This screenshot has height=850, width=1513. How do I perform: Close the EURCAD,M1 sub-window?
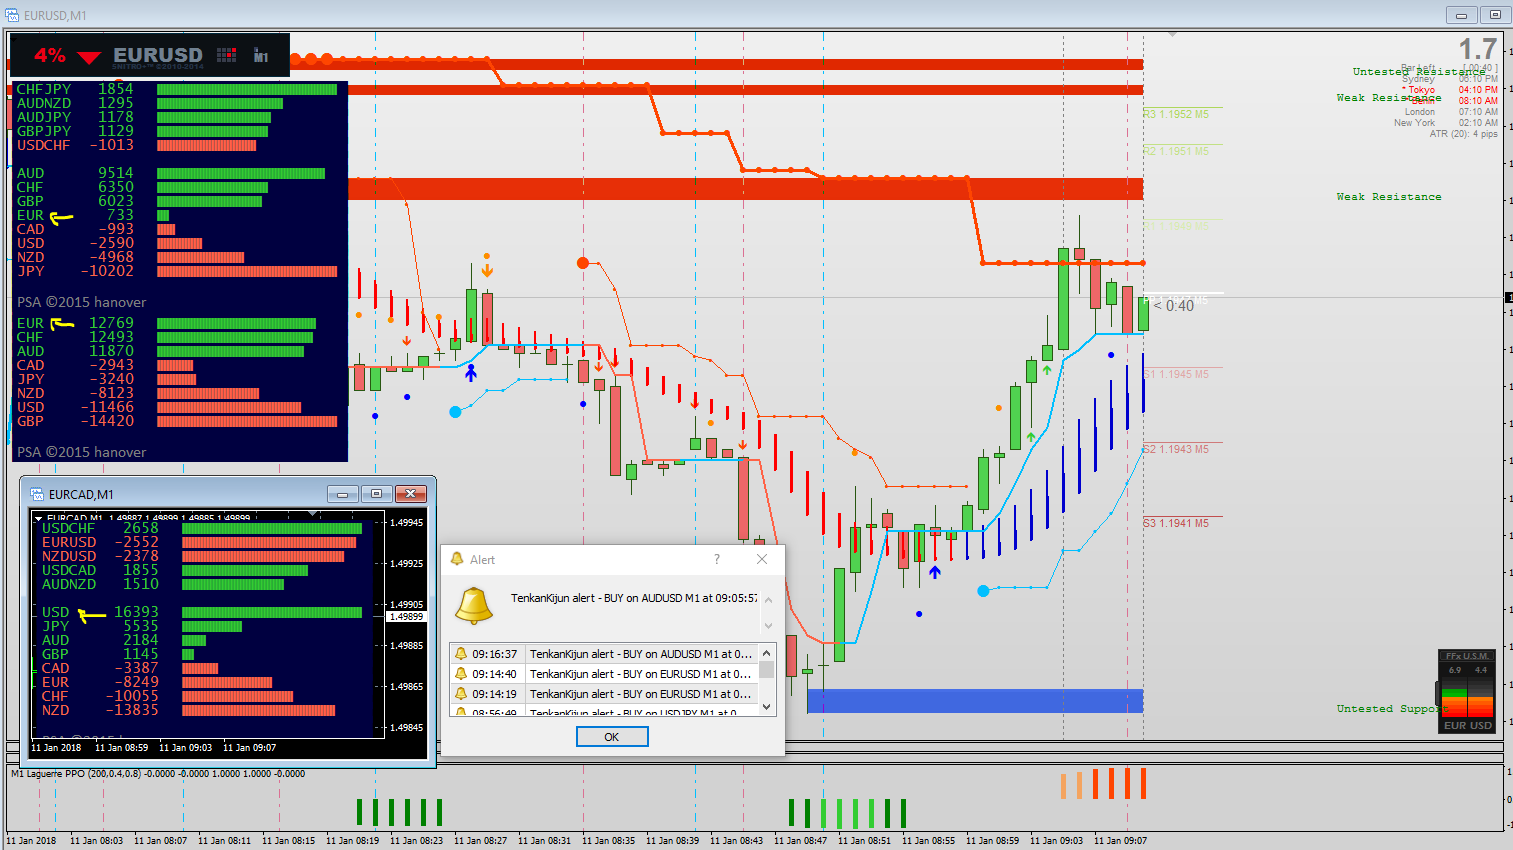(x=410, y=494)
